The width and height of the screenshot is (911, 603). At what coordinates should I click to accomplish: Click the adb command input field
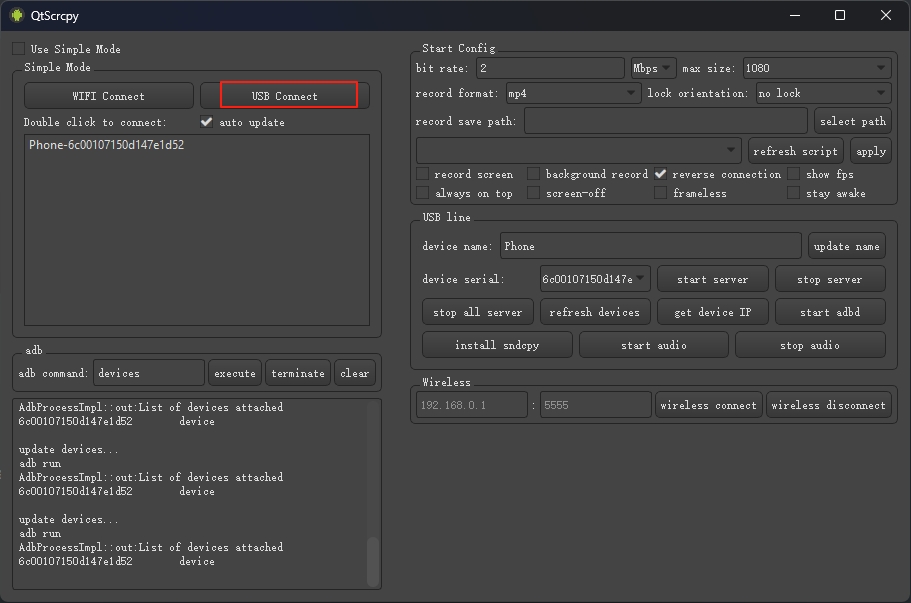coord(148,373)
